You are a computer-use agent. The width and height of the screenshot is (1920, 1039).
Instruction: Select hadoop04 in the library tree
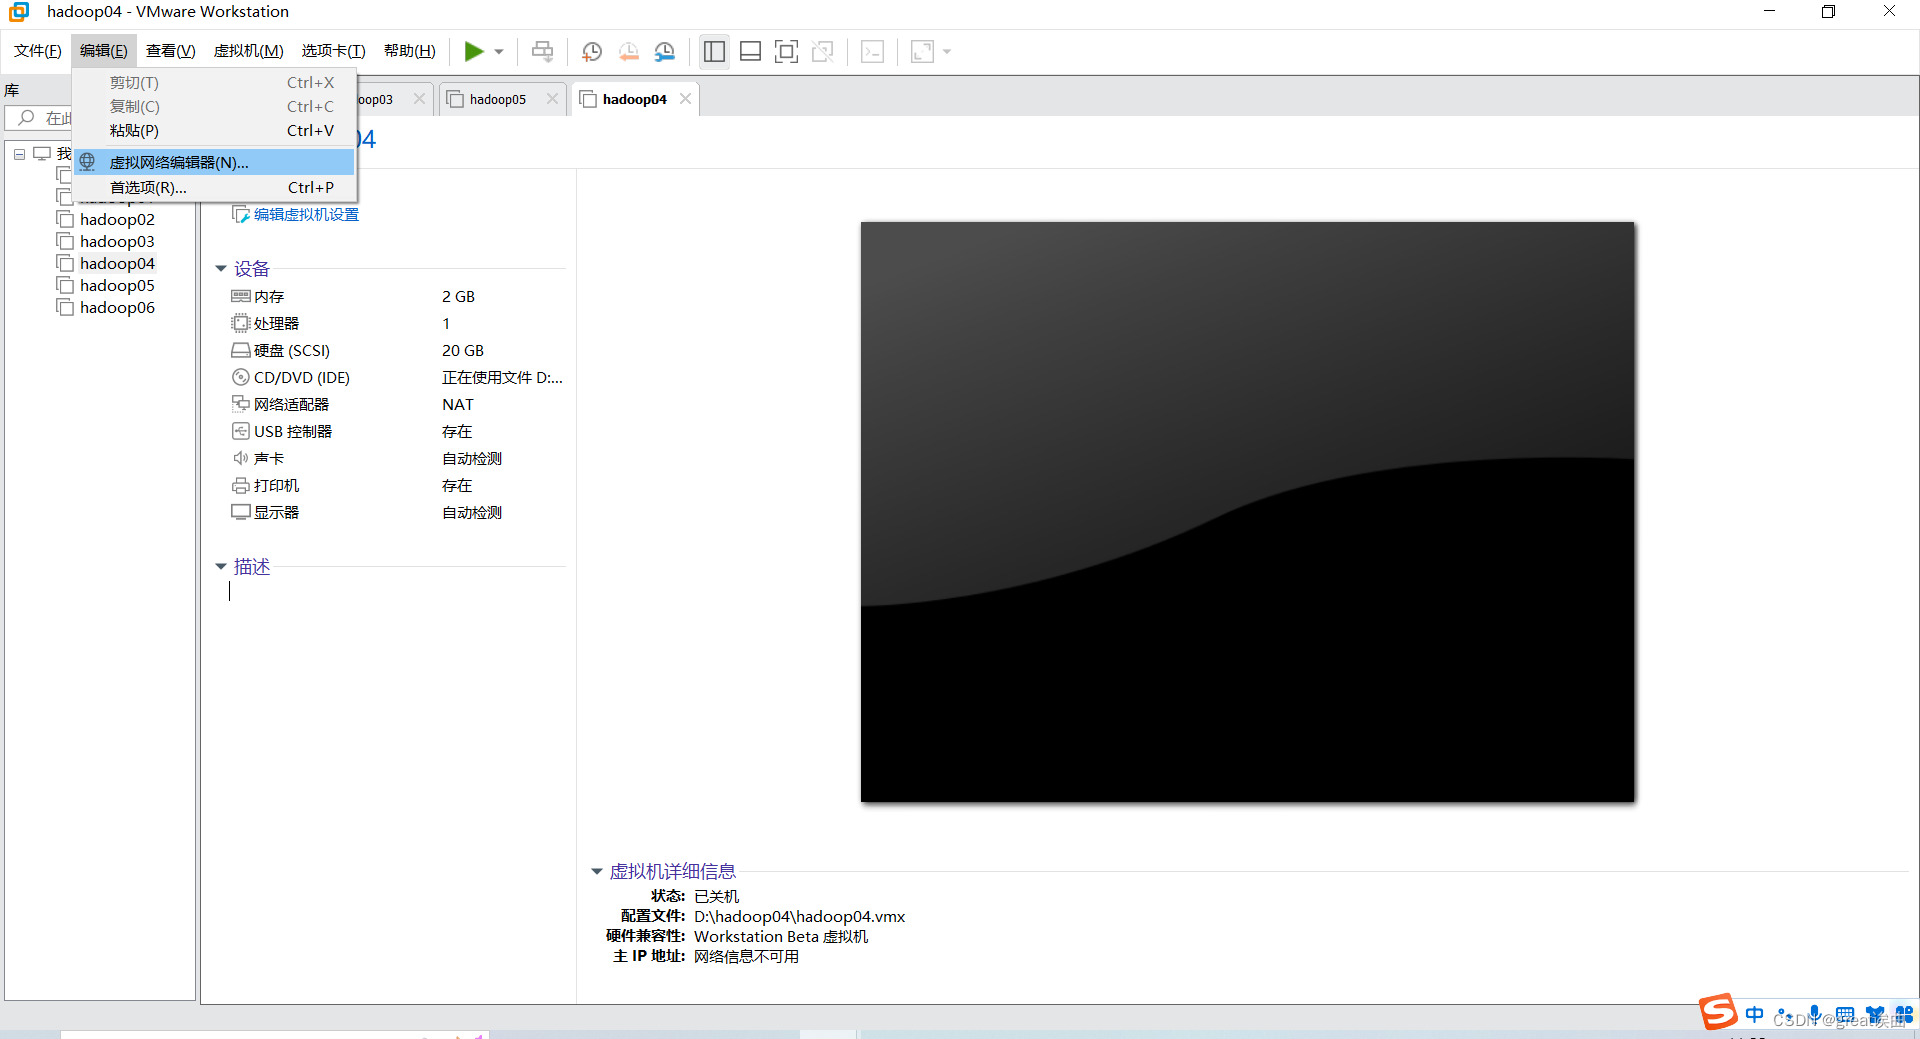(117, 264)
